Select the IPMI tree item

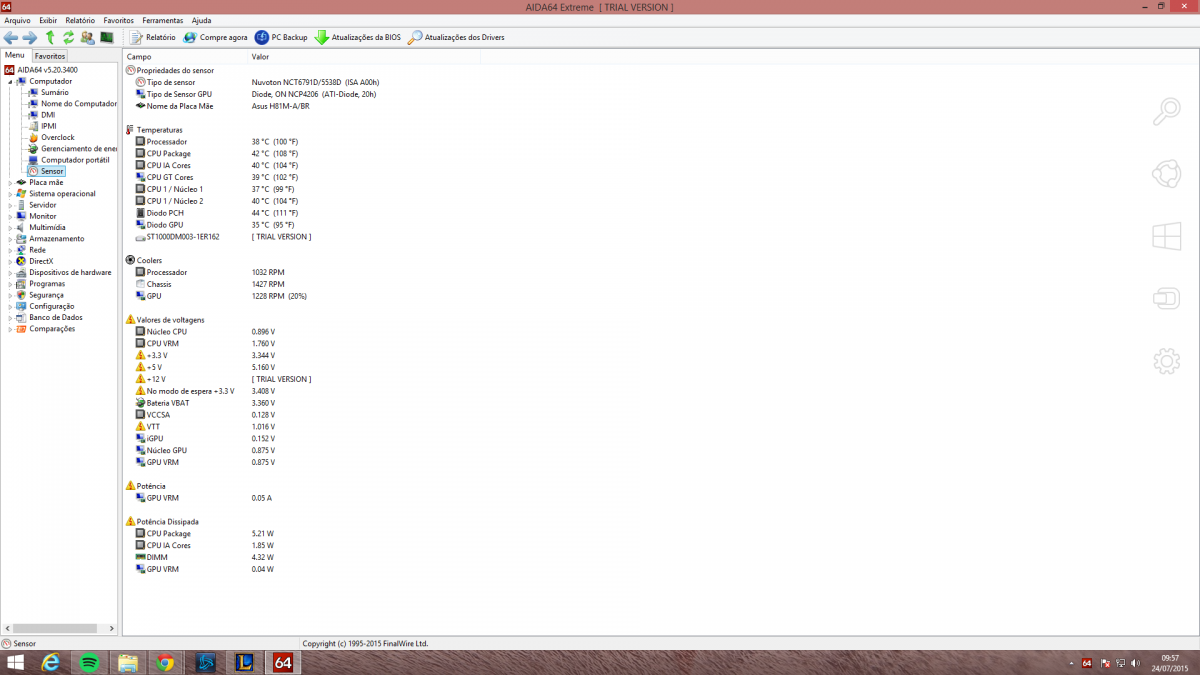[49, 126]
